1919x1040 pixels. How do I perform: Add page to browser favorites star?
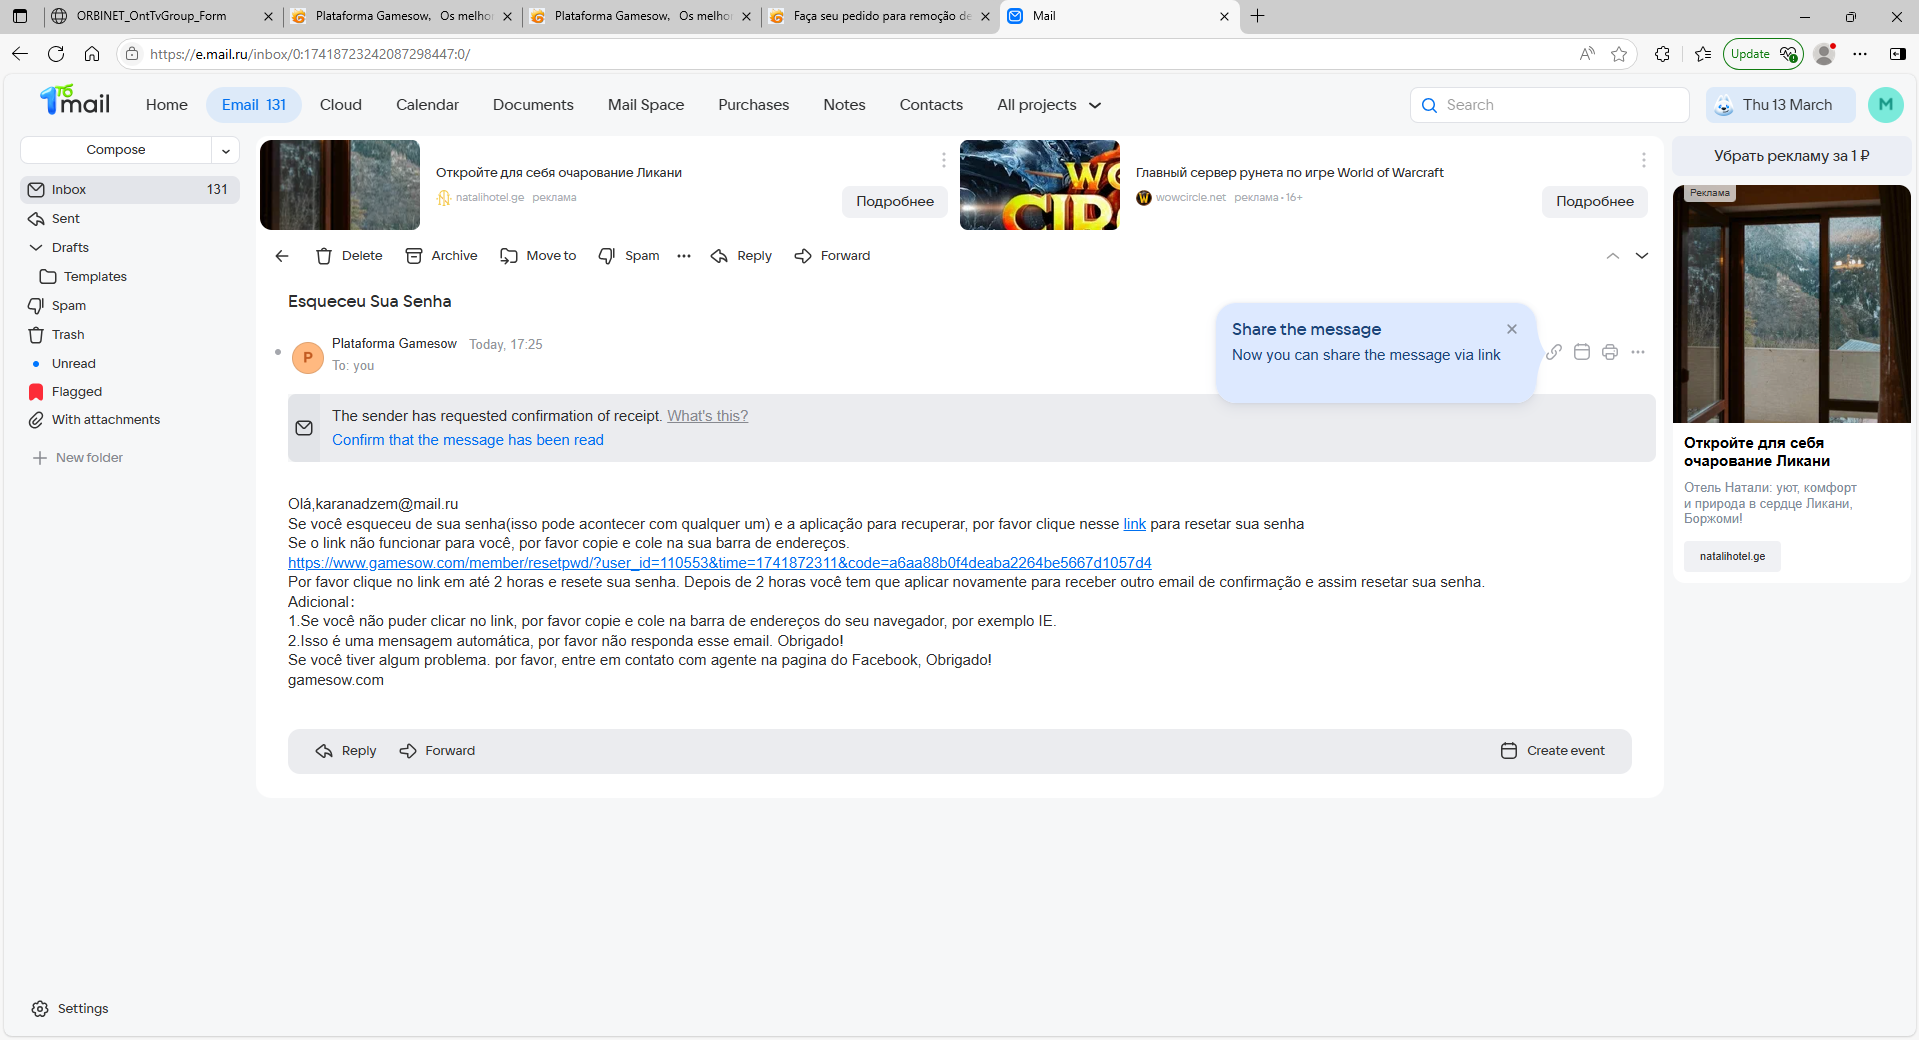coord(1619,54)
